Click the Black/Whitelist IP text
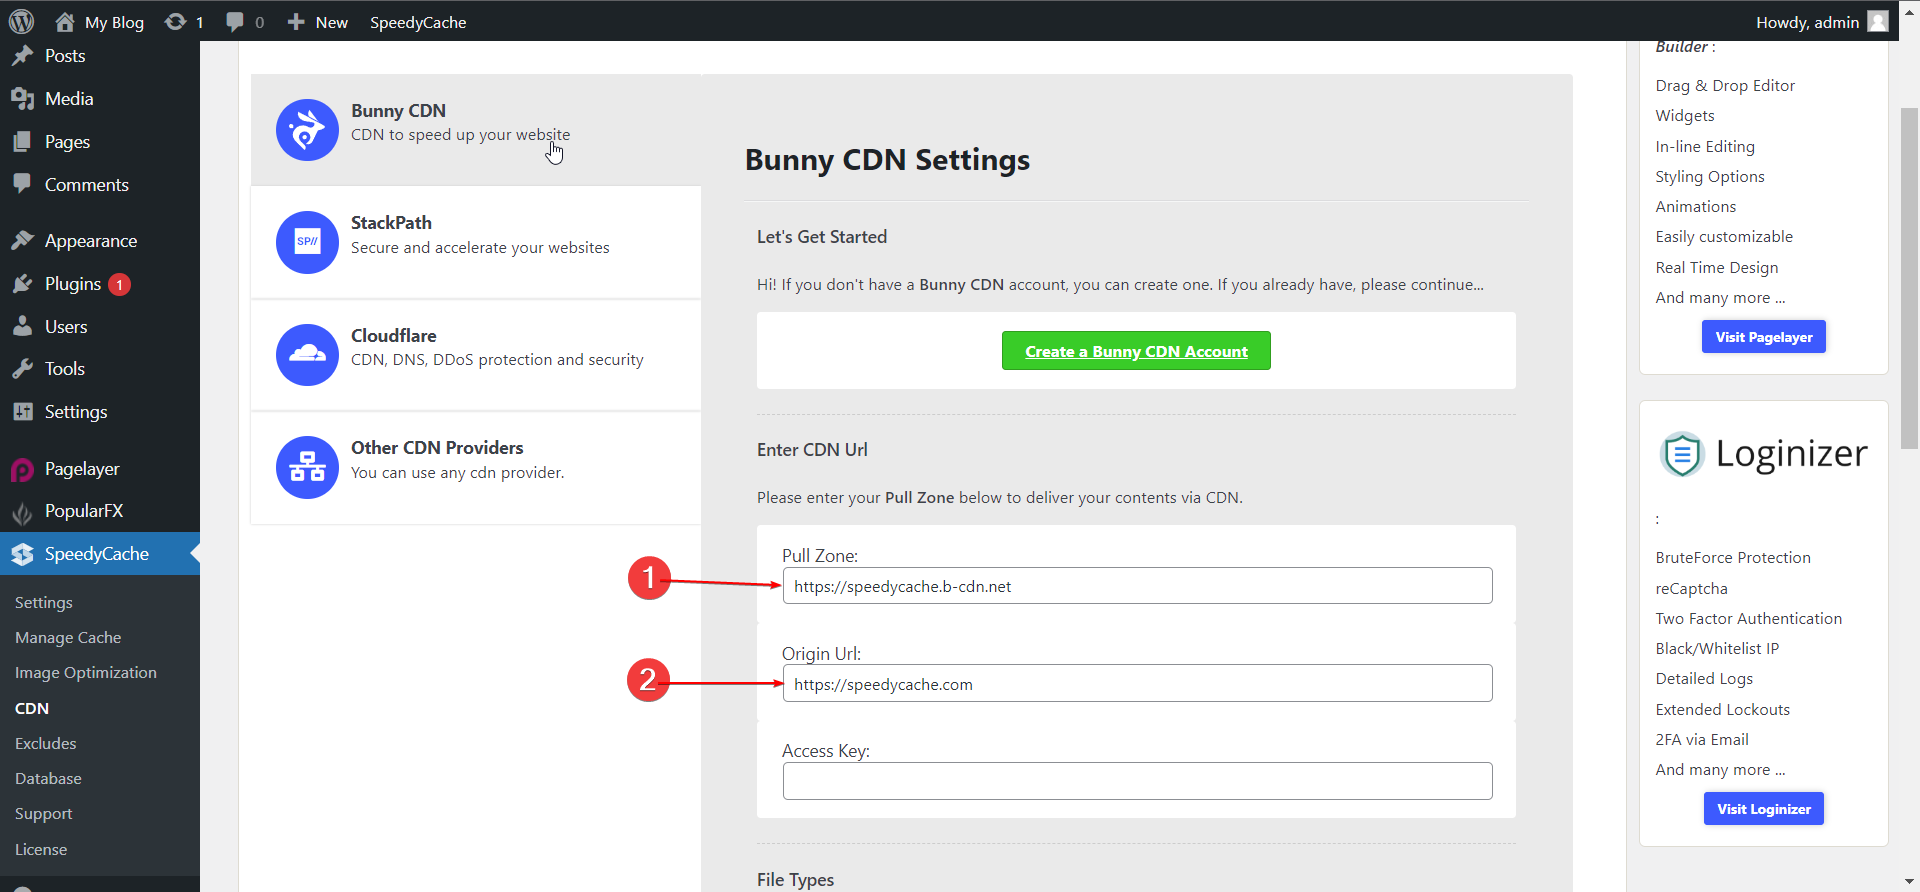 pyautogui.click(x=1717, y=649)
